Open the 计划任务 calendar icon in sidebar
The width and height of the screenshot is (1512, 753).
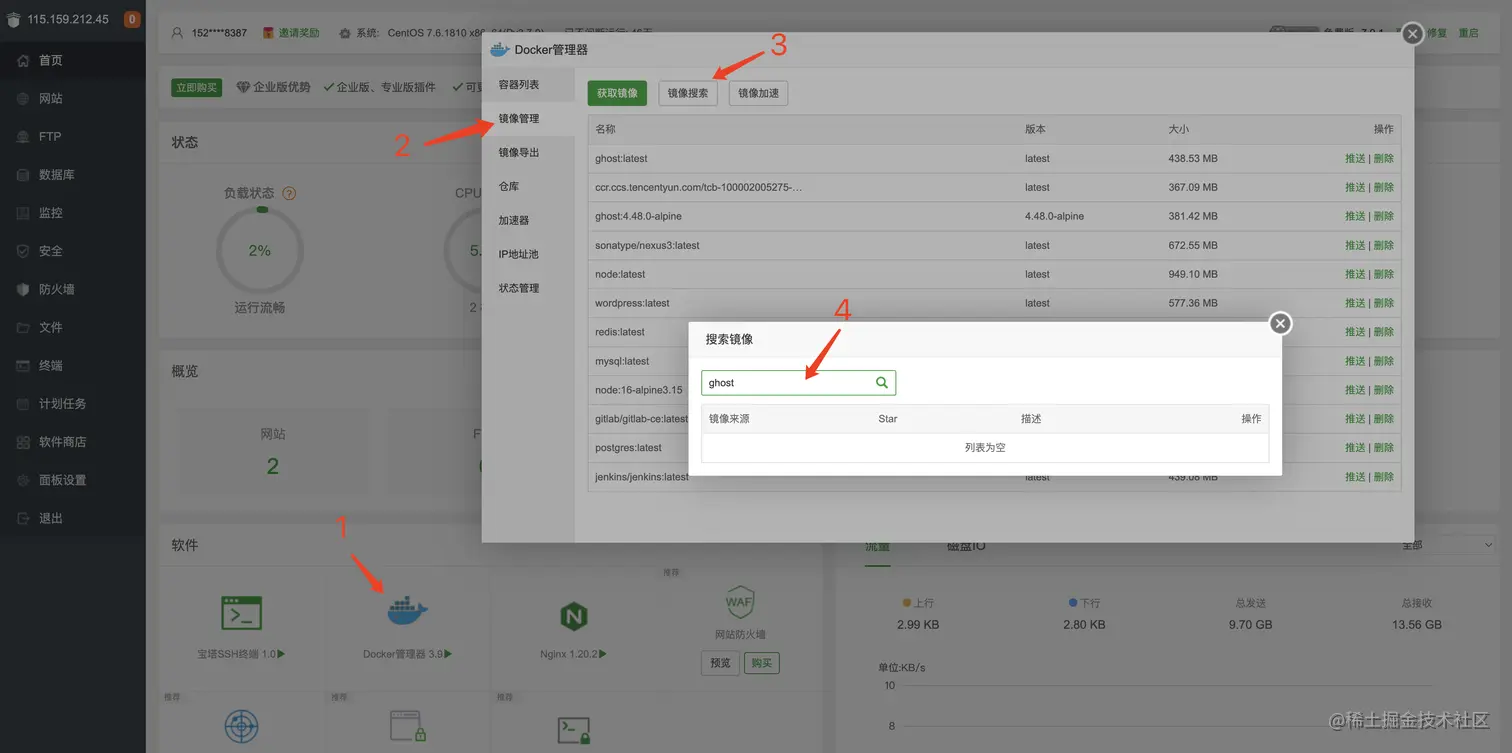22,404
